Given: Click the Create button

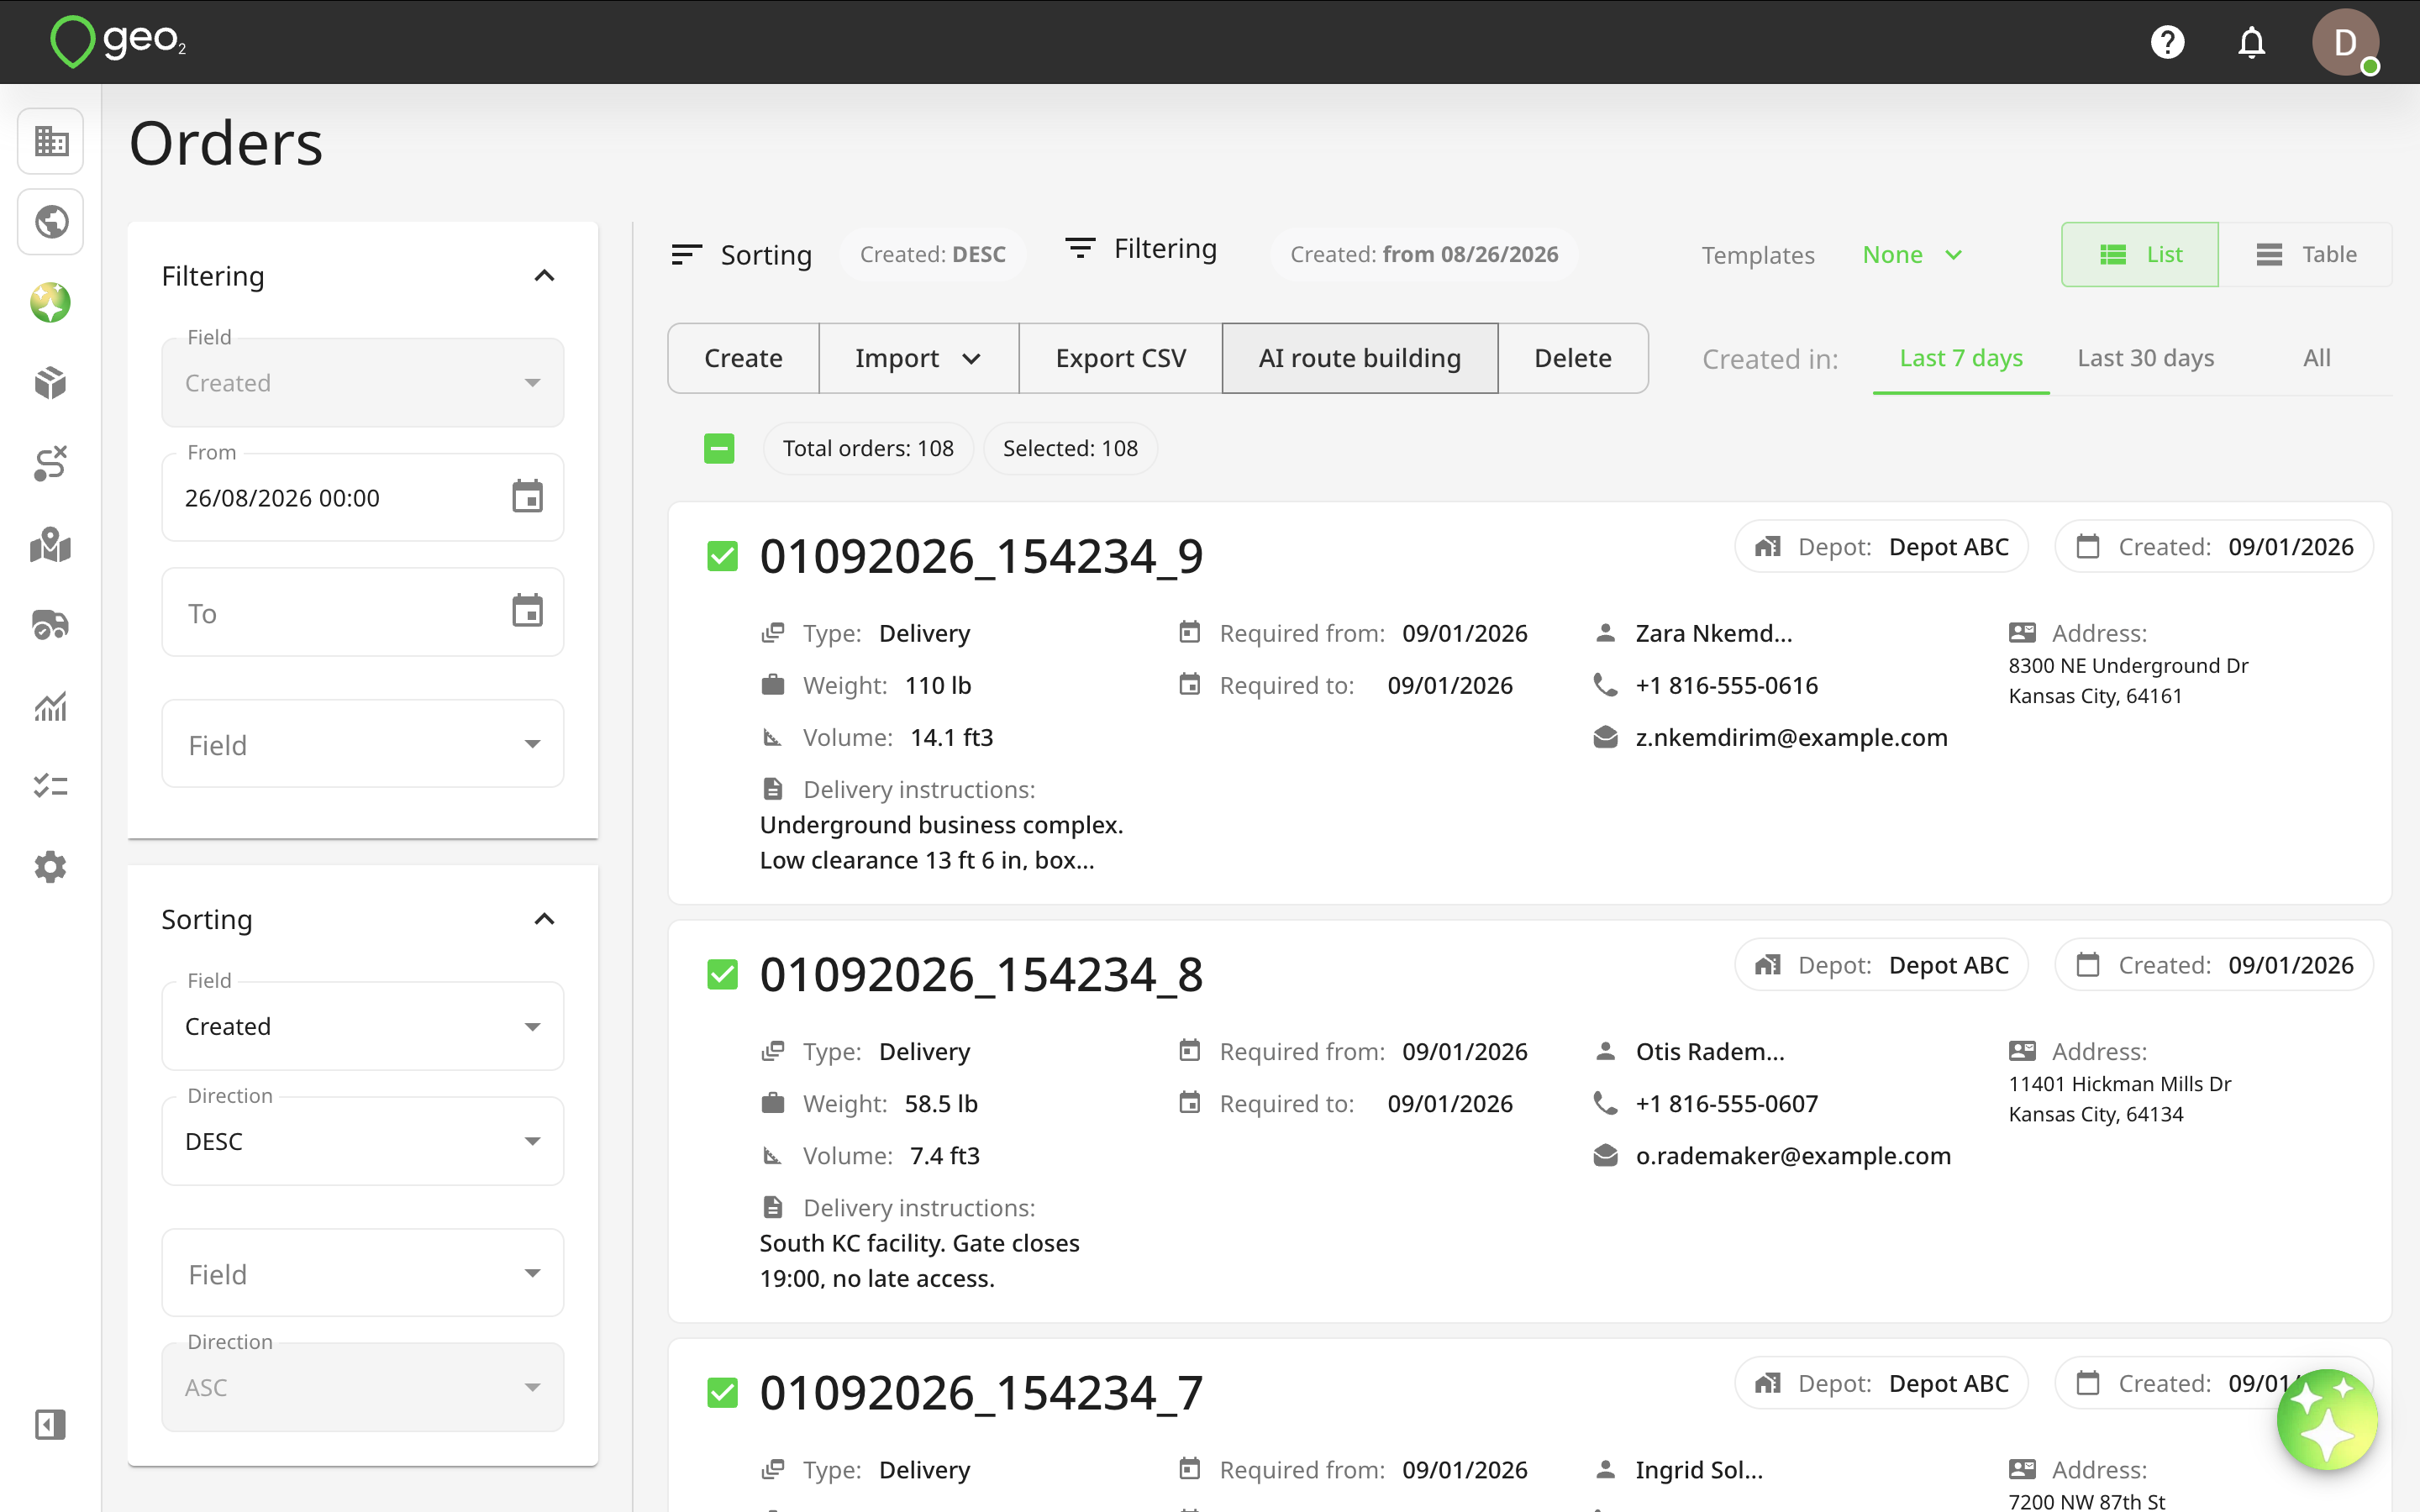Looking at the screenshot, I should point(743,358).
